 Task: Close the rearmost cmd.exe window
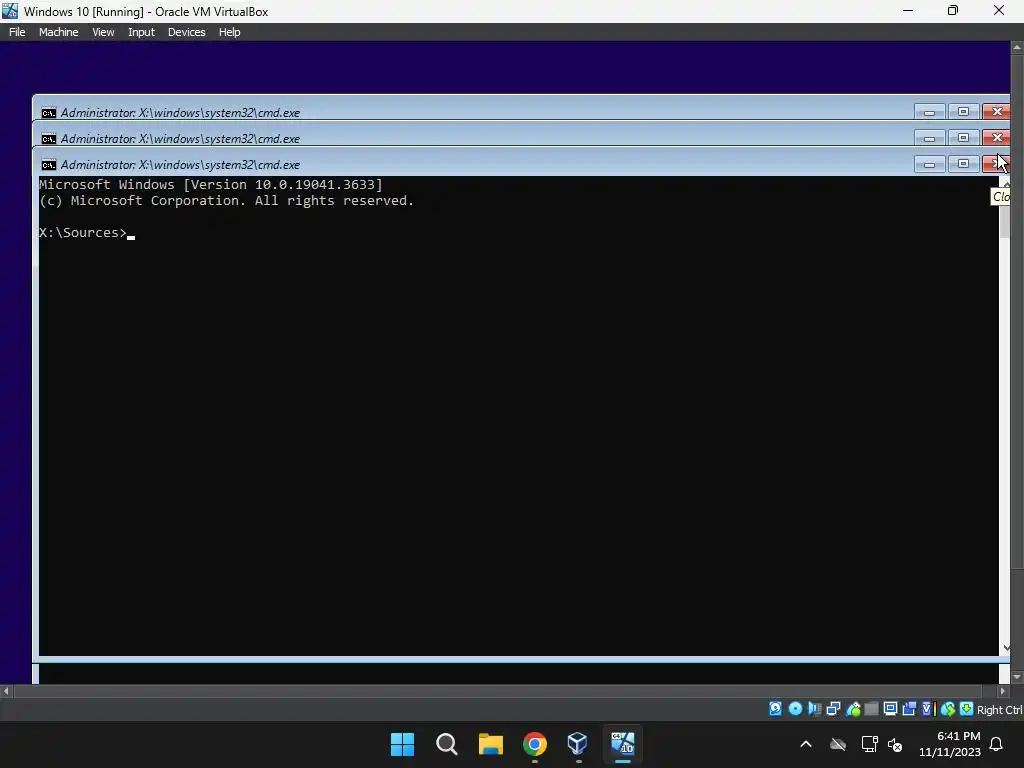click(996, 112)
